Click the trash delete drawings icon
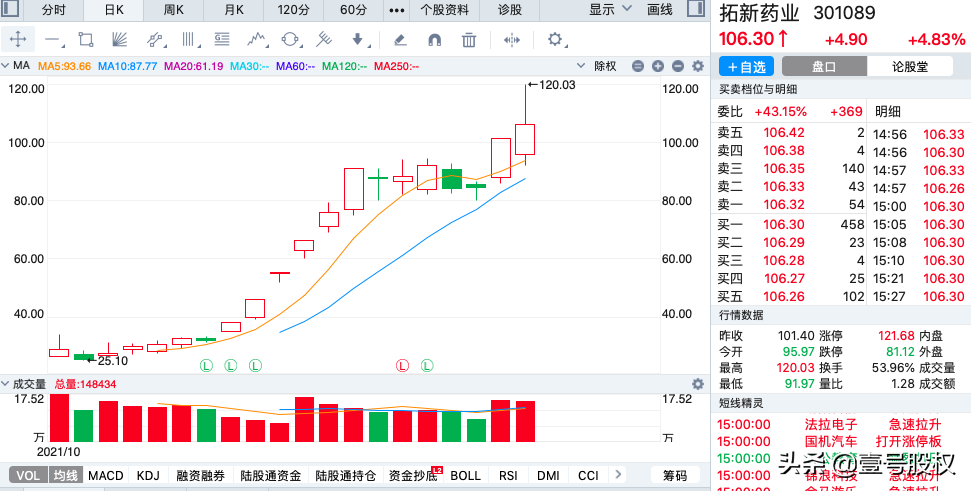Image resolution: width=971 pixels, height=491 pixels. [469, 40]
